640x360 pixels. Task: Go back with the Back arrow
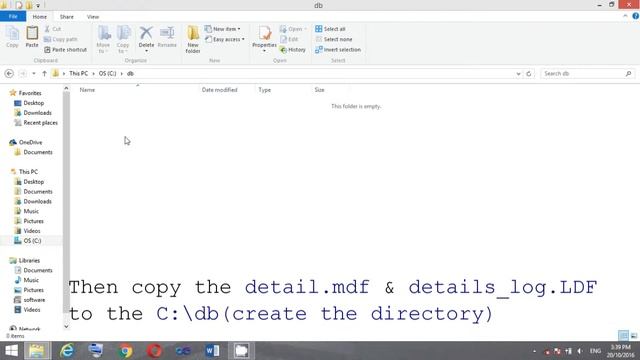click(x=9, y=73)
